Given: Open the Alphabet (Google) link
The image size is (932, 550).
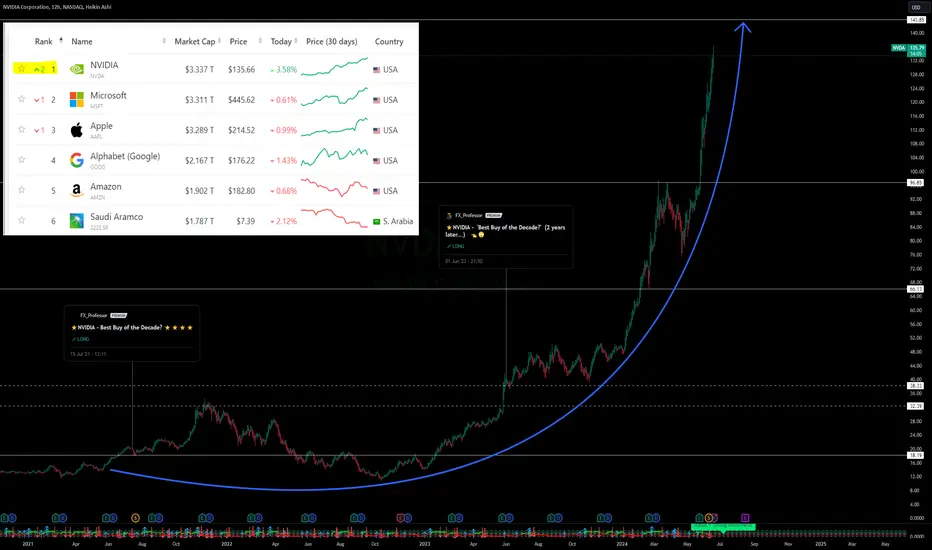Looking at the screenshot, I should (x=125, y=156).
